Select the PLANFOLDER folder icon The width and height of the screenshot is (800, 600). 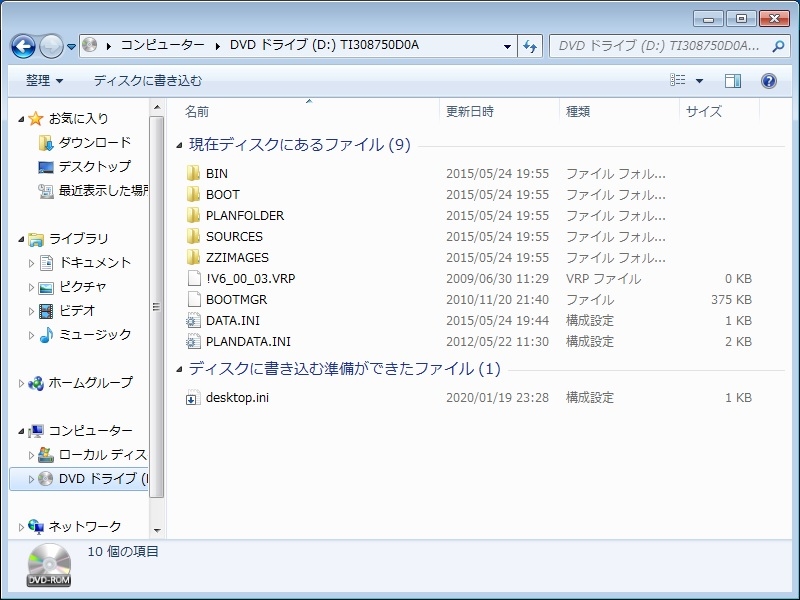pyautogui.click(x=193, y=215)
